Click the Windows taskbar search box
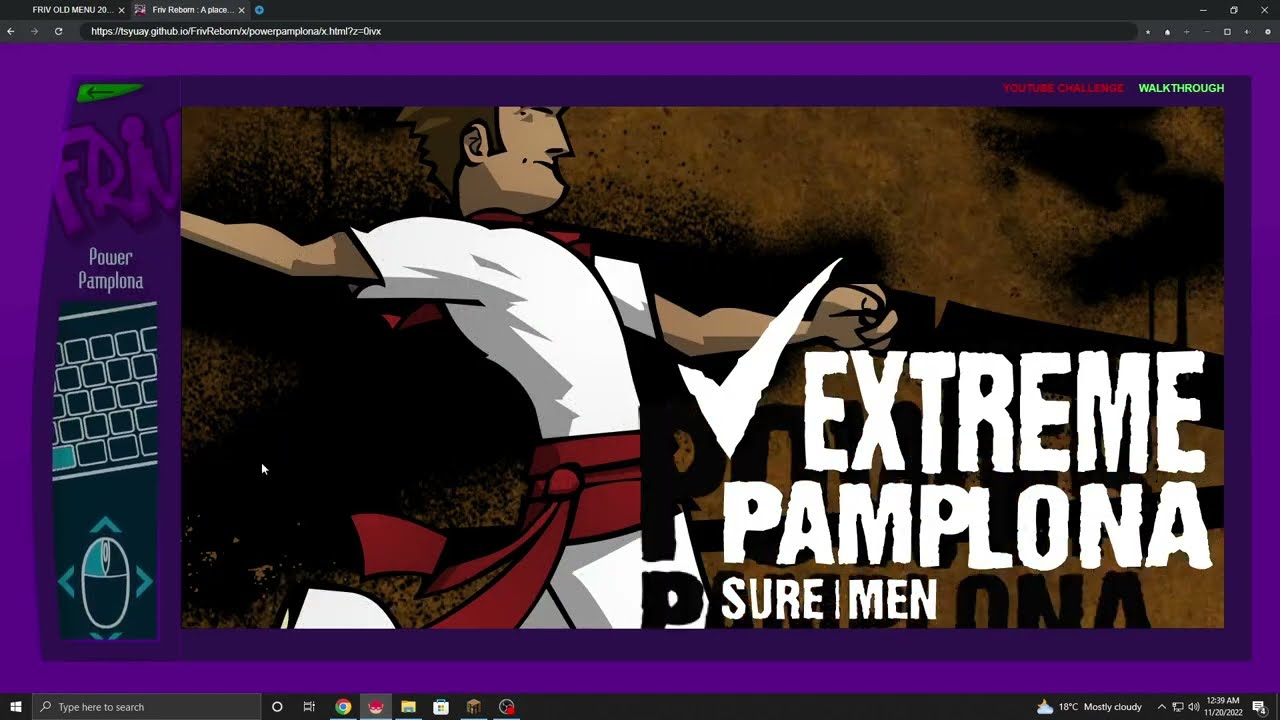The height and width of the screenshot is (720, 1280). tap(147, 707)
